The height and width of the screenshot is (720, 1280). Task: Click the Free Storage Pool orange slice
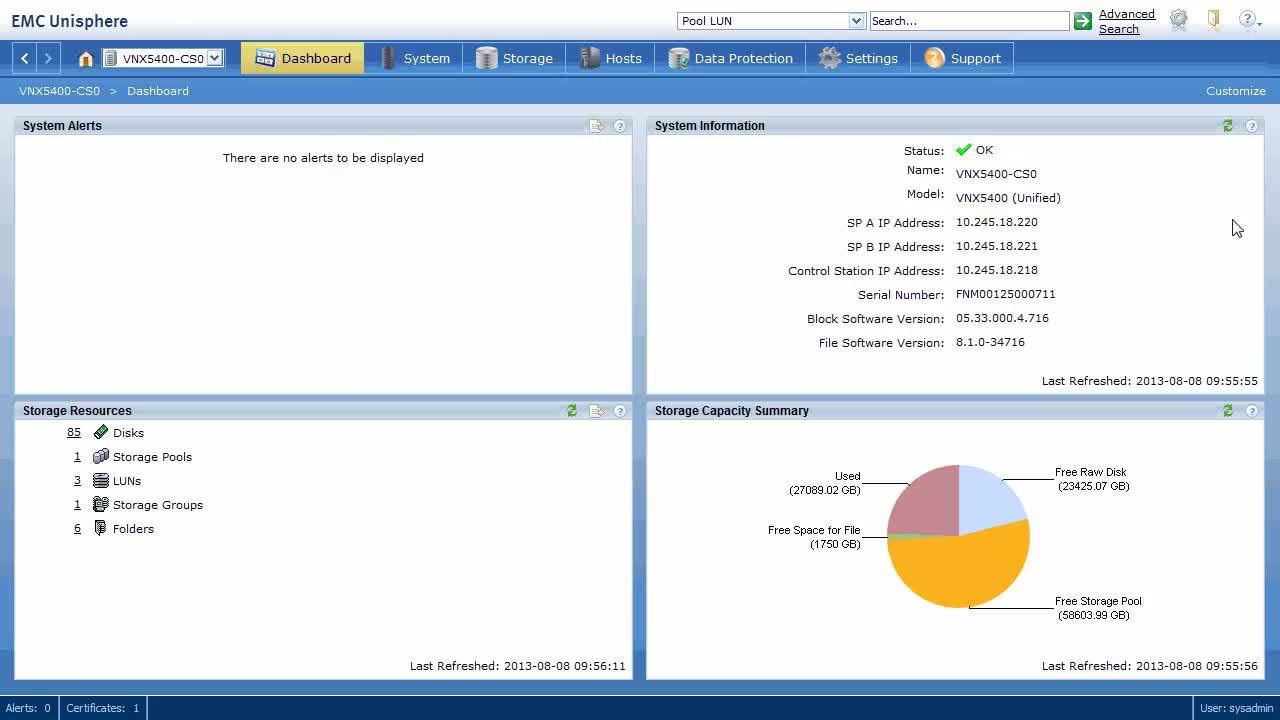(965, 570)
